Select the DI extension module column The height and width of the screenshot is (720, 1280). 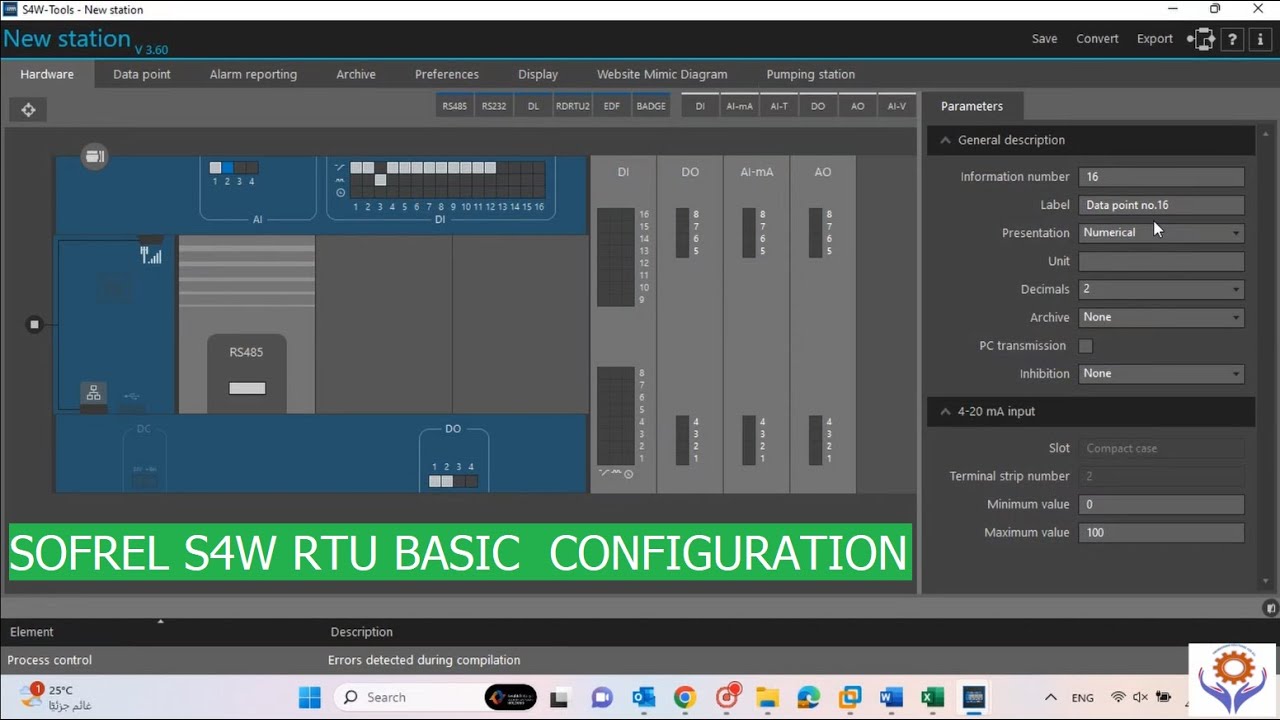pyautogui.click(x=623, y=323)
